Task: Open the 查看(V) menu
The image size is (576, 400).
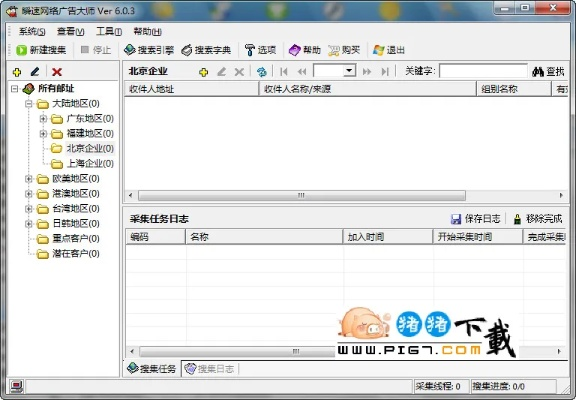Action: pos(71,32)
